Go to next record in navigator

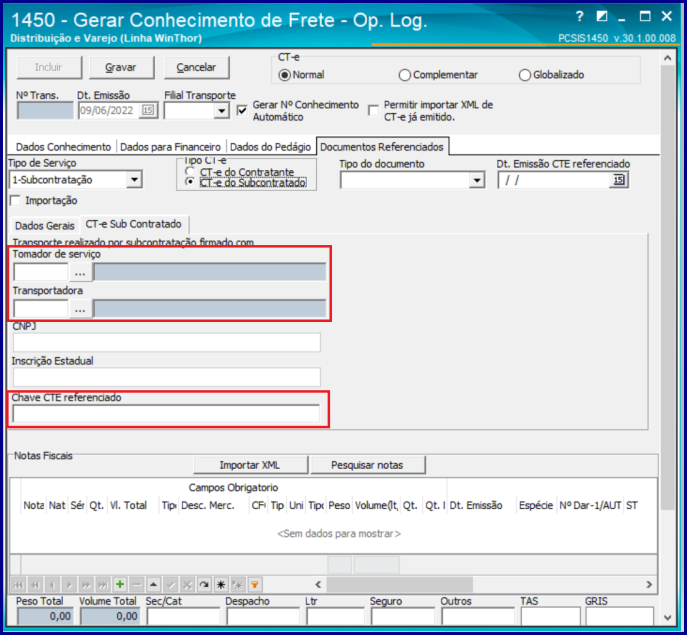point(69,584)
